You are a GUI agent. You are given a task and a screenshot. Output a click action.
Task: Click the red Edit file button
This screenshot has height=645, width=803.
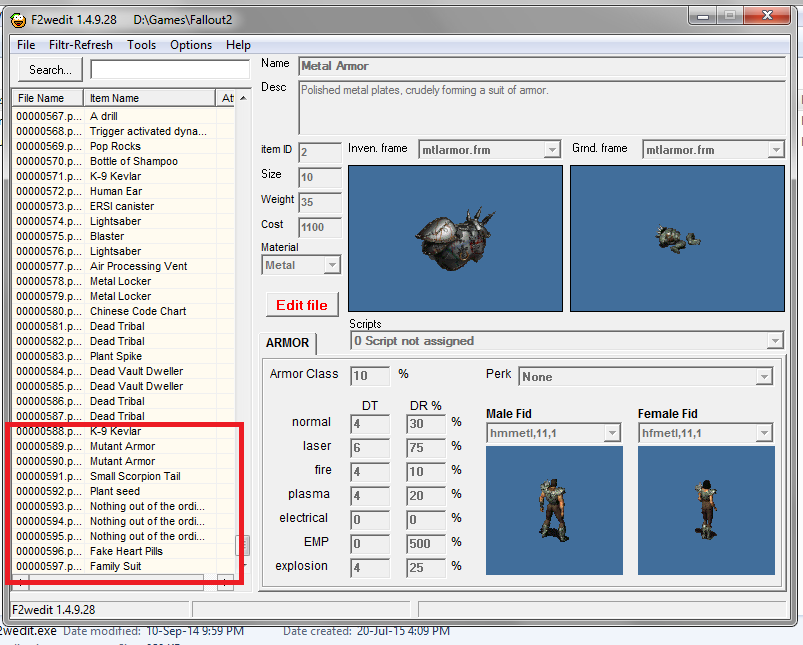pyautogui.click(x=302, y=305)
